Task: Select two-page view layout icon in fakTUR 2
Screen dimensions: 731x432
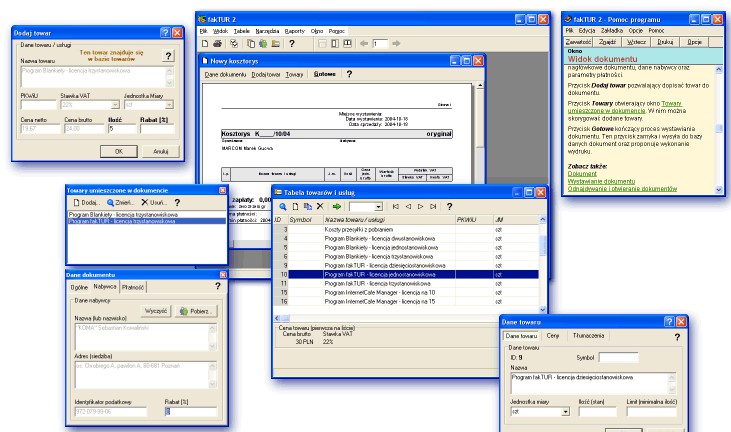Action: [x=335, y=44]
